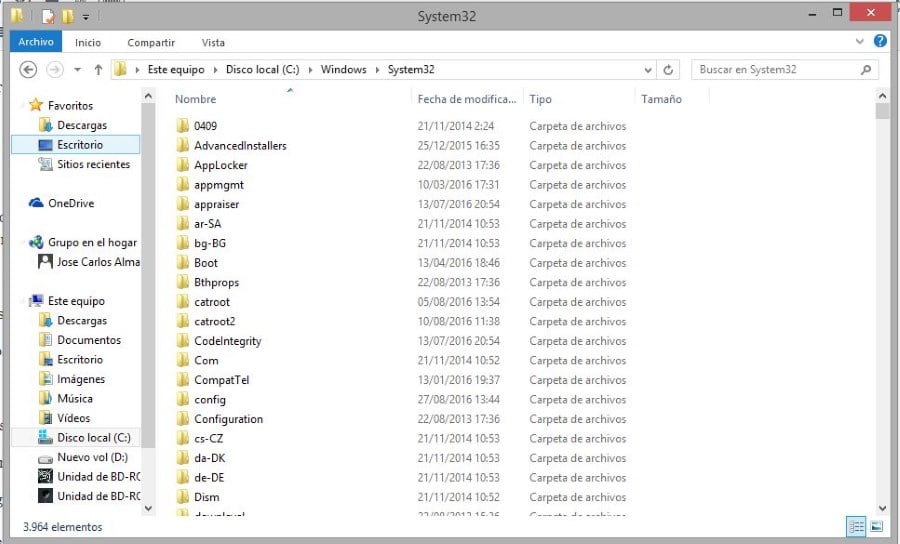Select Disco local (C:) in sidebar
900x544 pixels.
[x=93, y=438]
